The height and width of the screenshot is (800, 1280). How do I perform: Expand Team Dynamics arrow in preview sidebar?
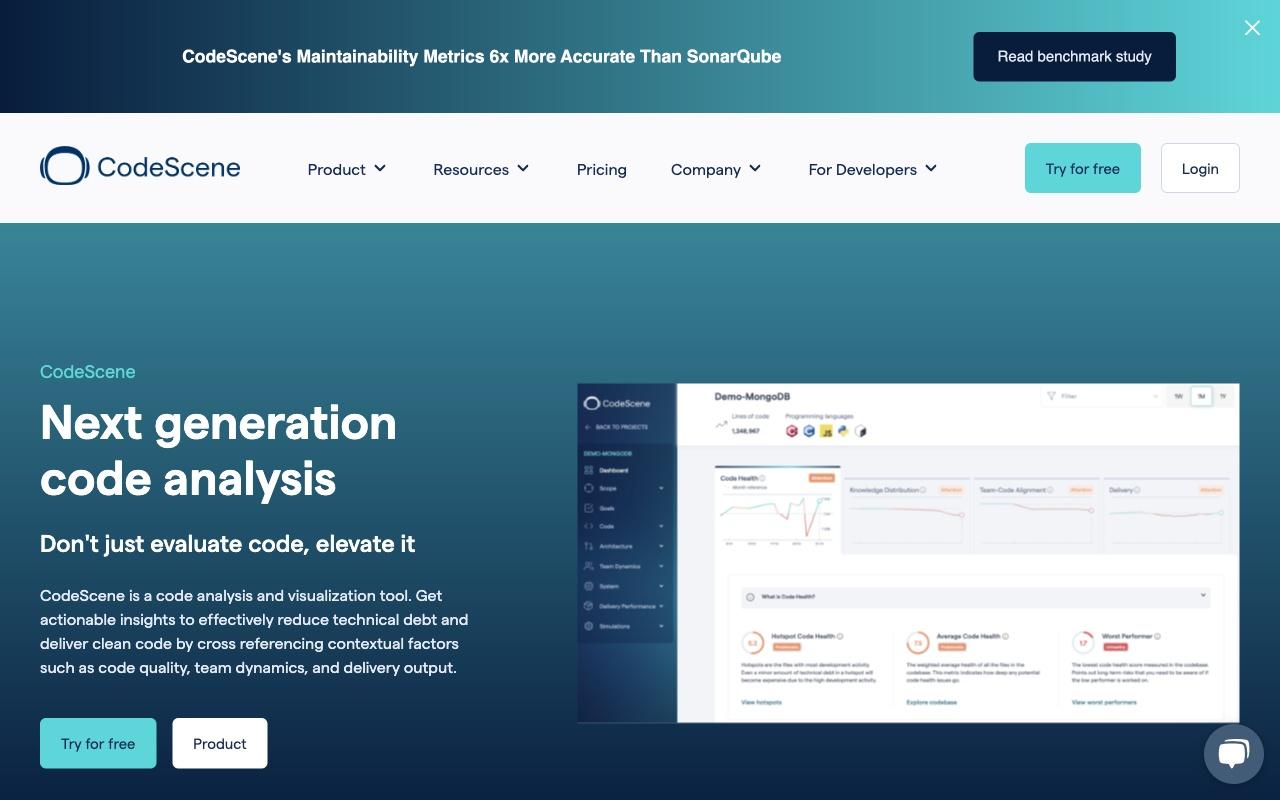[x=661, y=566]
